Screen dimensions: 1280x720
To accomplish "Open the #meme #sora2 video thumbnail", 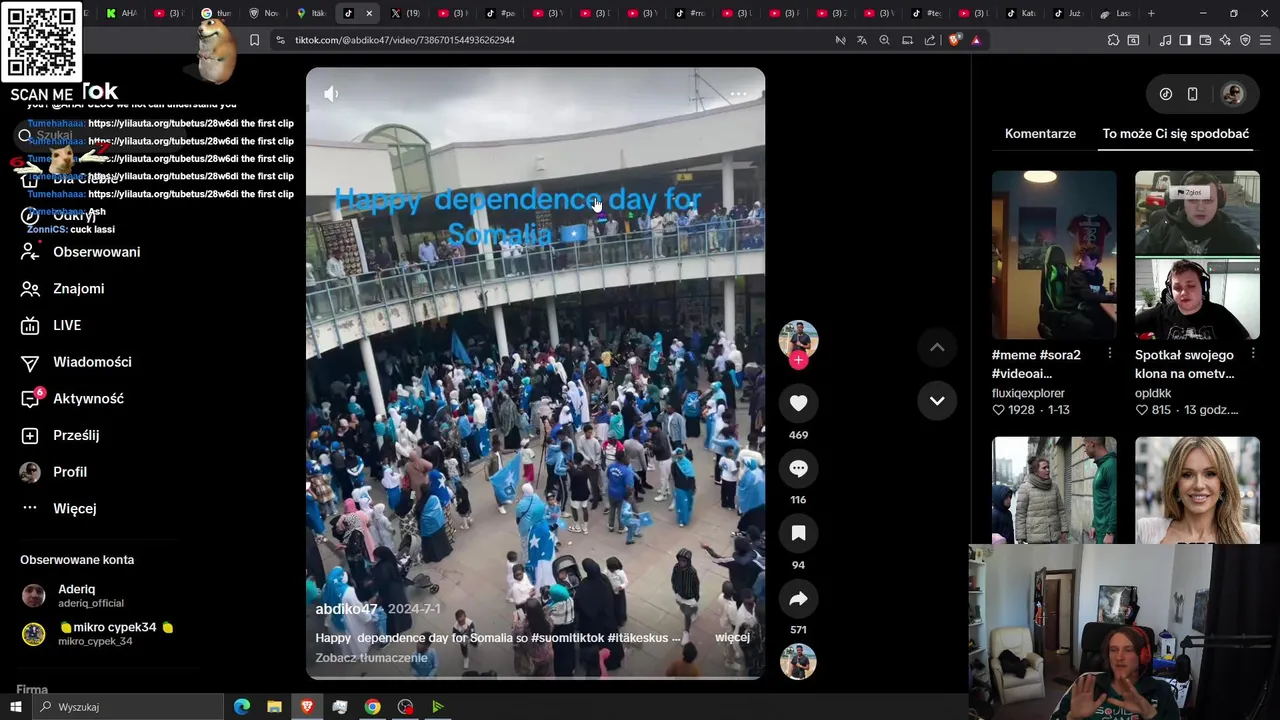I will click(x=1054, y=255).
